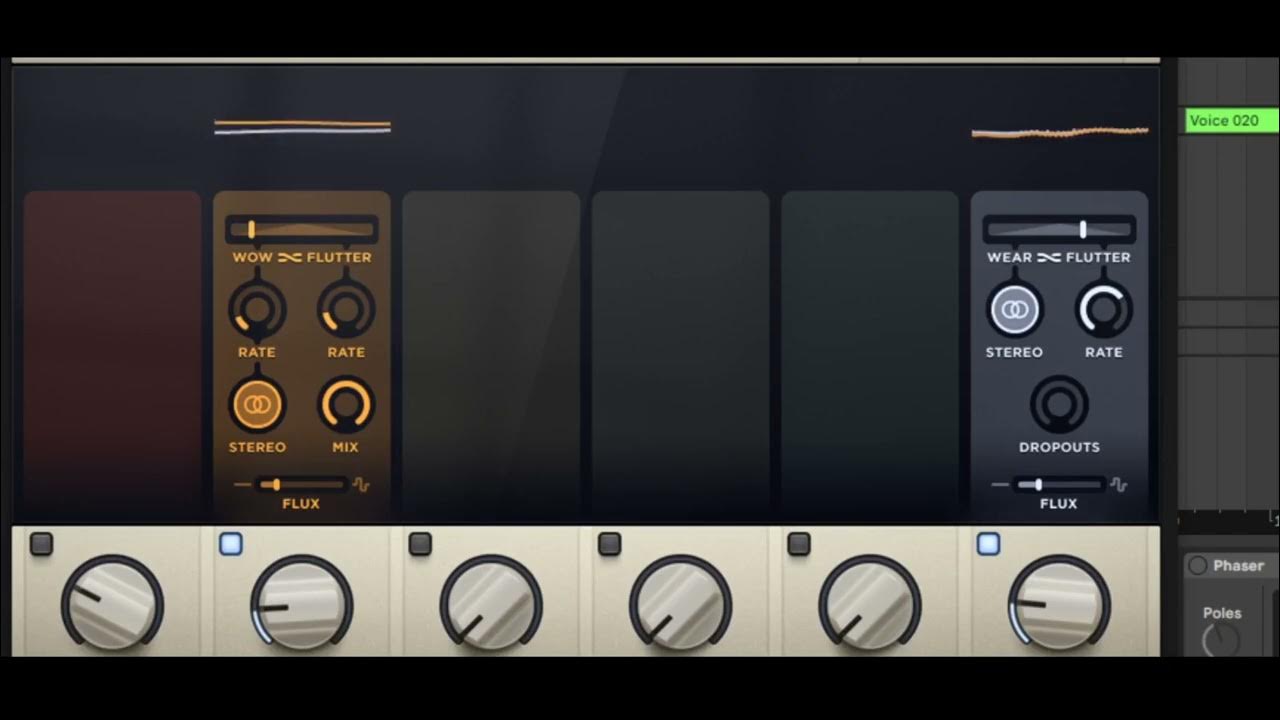Toggle the white Stereo button in the Wear module
This screenshot has height=720, width=1280.
click(1015, 310)
